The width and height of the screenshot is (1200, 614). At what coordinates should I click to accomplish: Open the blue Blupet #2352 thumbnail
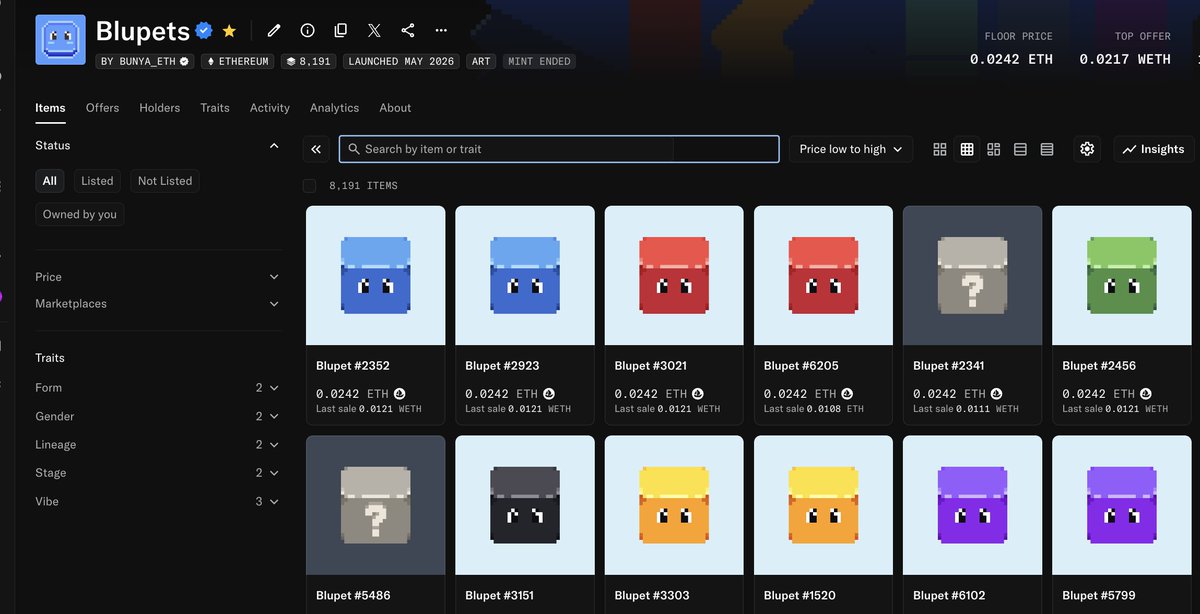(x=376, y=276)
